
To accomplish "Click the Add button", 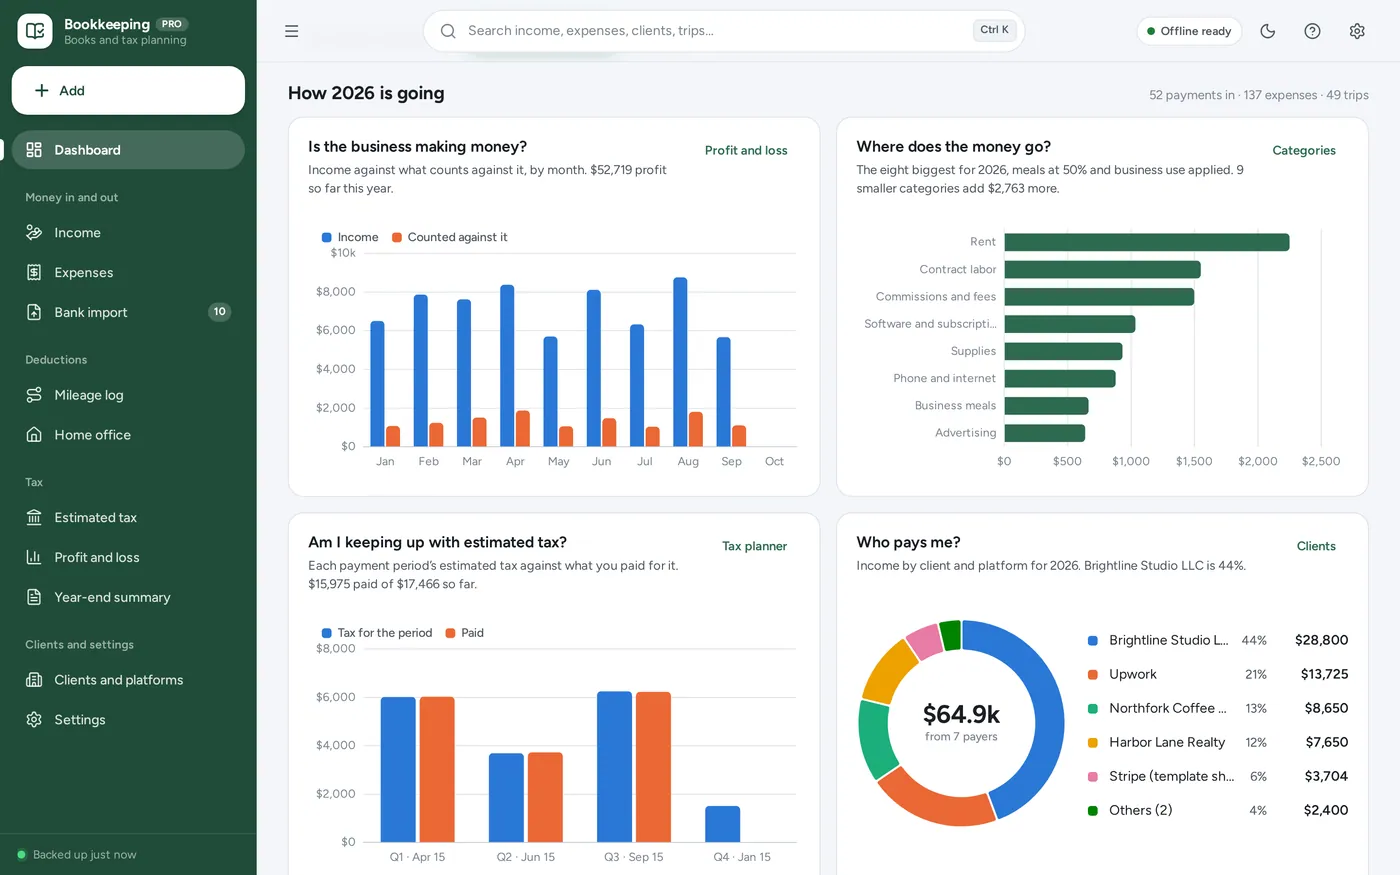I will click(128, 91).
